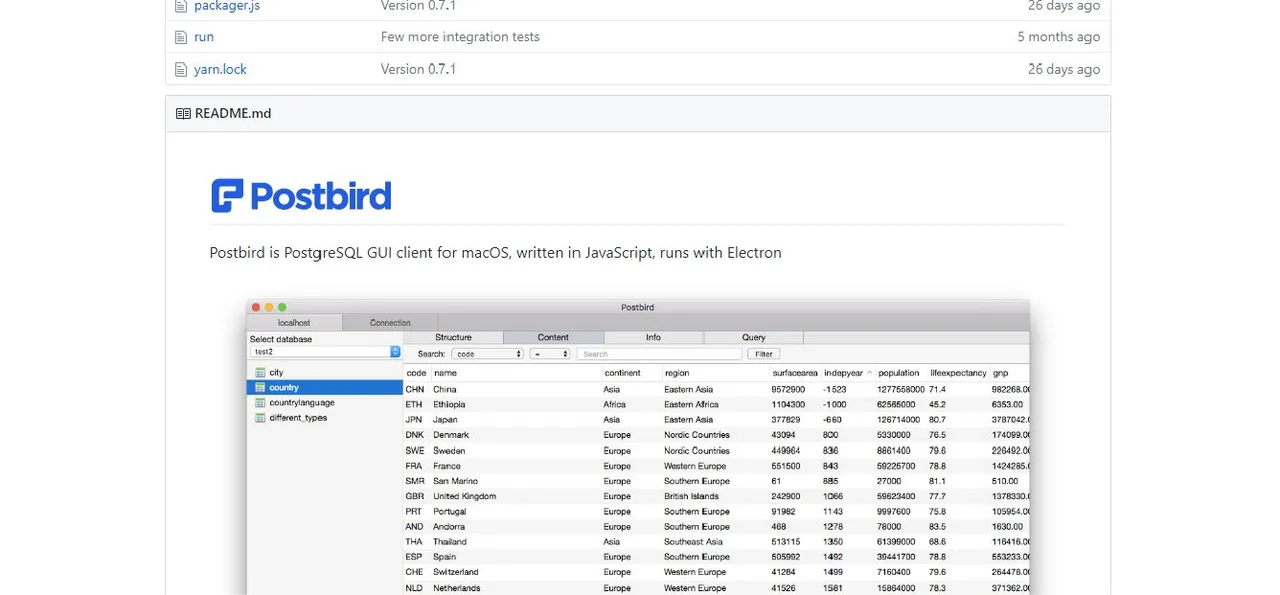
Task: Open the 'code' search column dropdown
Action: (487, 354)
